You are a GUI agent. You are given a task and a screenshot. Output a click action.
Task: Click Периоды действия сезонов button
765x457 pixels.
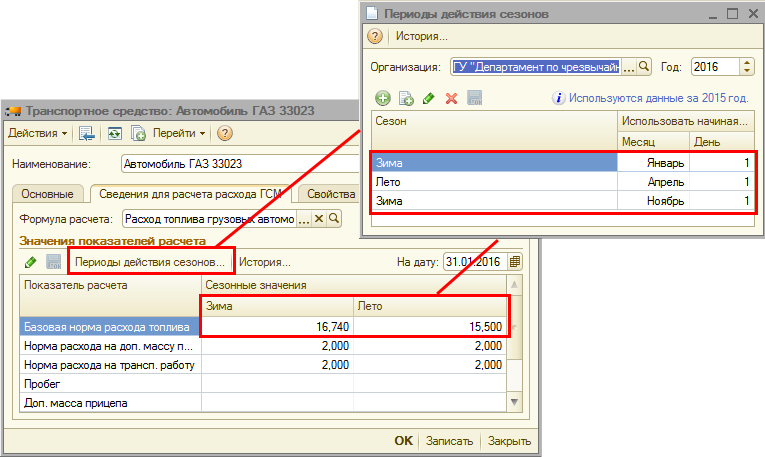click(151, 262)
